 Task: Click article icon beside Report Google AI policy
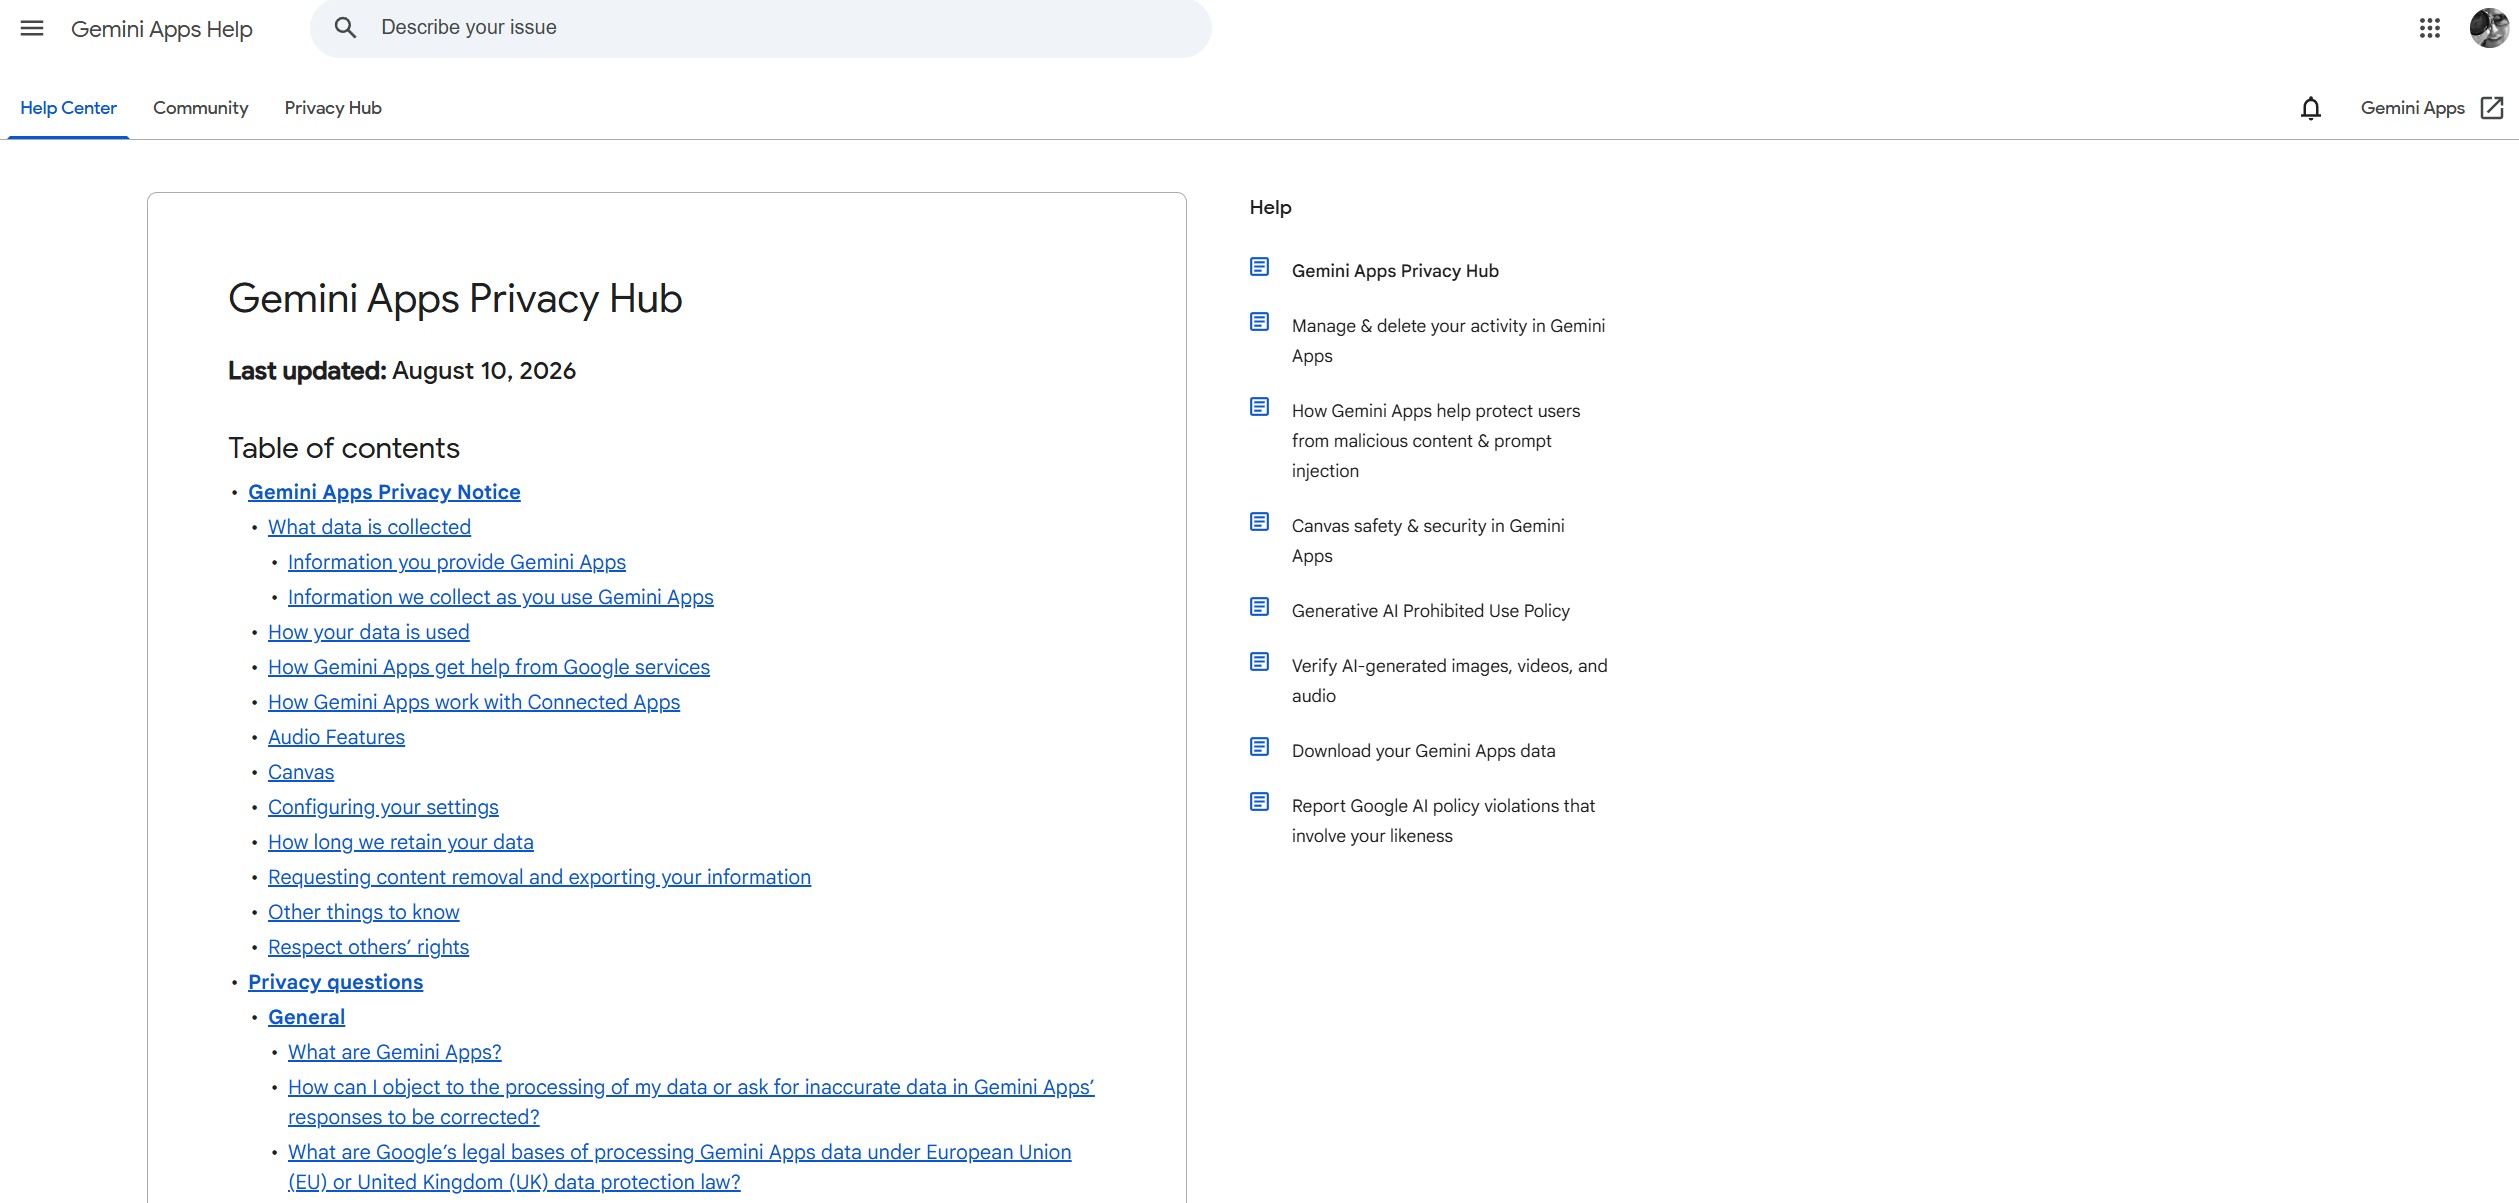point(1259,802)
